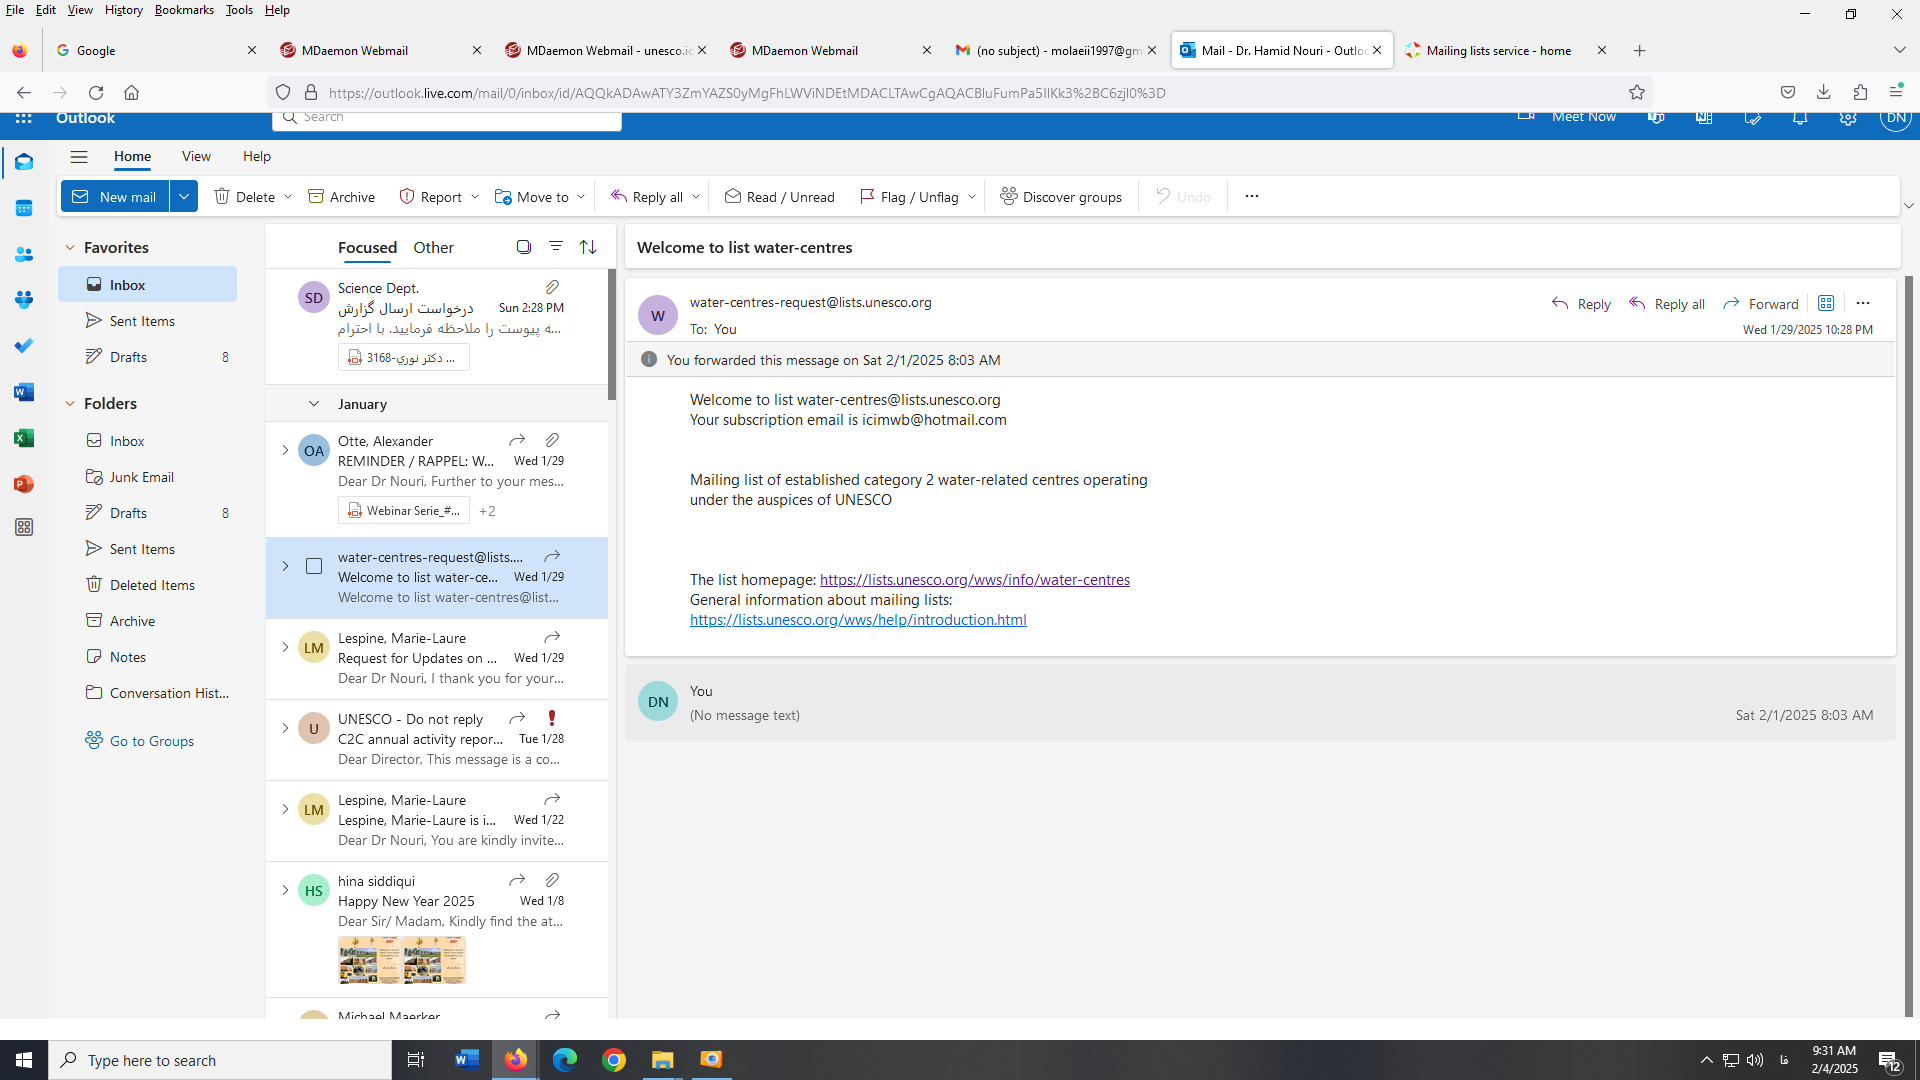Viewport: 1920px width, 1080px height.
Task: Open the water-centres list homepage link
Action: coord(974,580)
